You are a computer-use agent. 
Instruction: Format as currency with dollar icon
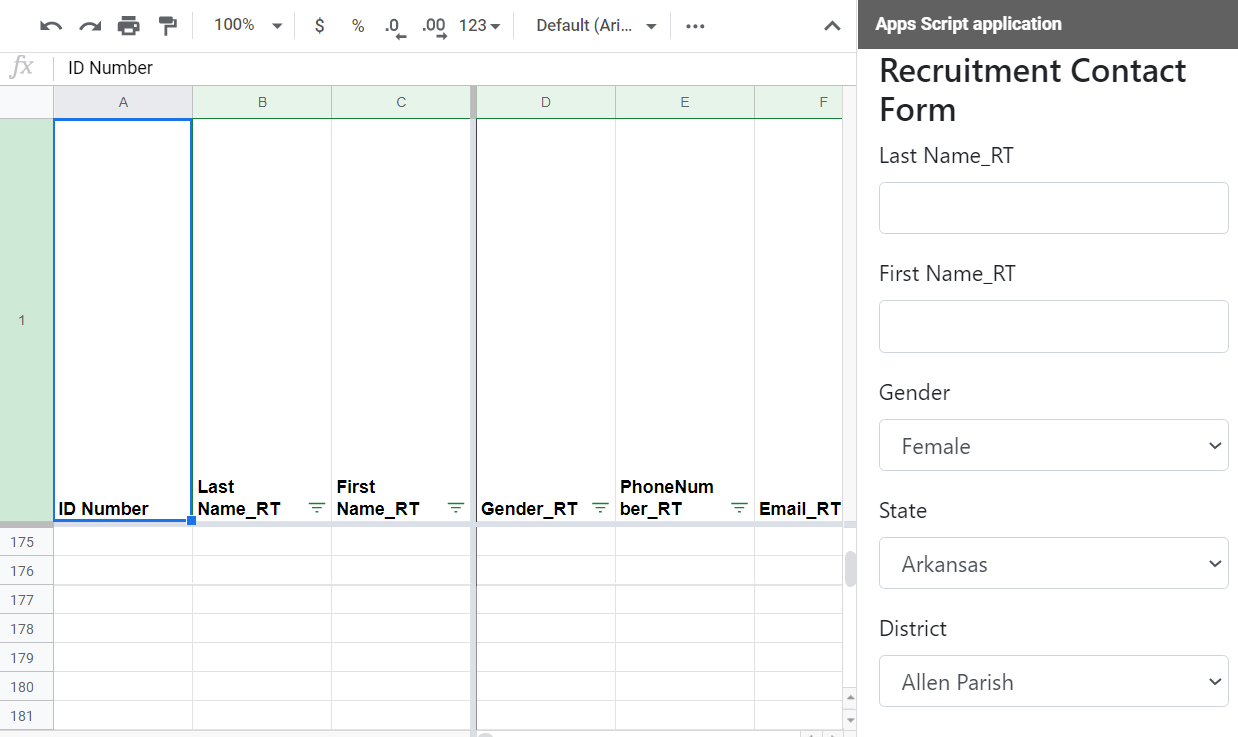[x=319, y=26]
